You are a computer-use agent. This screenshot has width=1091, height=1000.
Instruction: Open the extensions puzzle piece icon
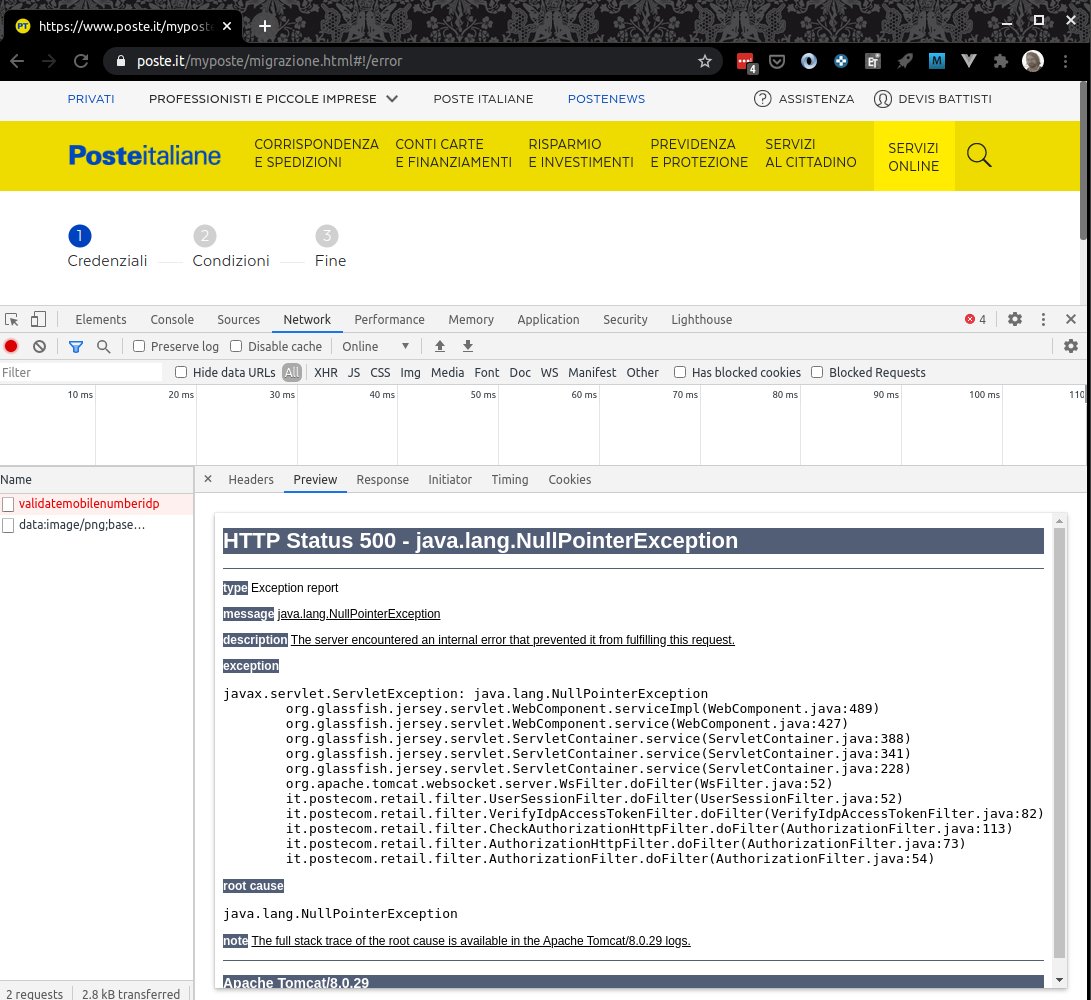click(x=1001, y=61)
